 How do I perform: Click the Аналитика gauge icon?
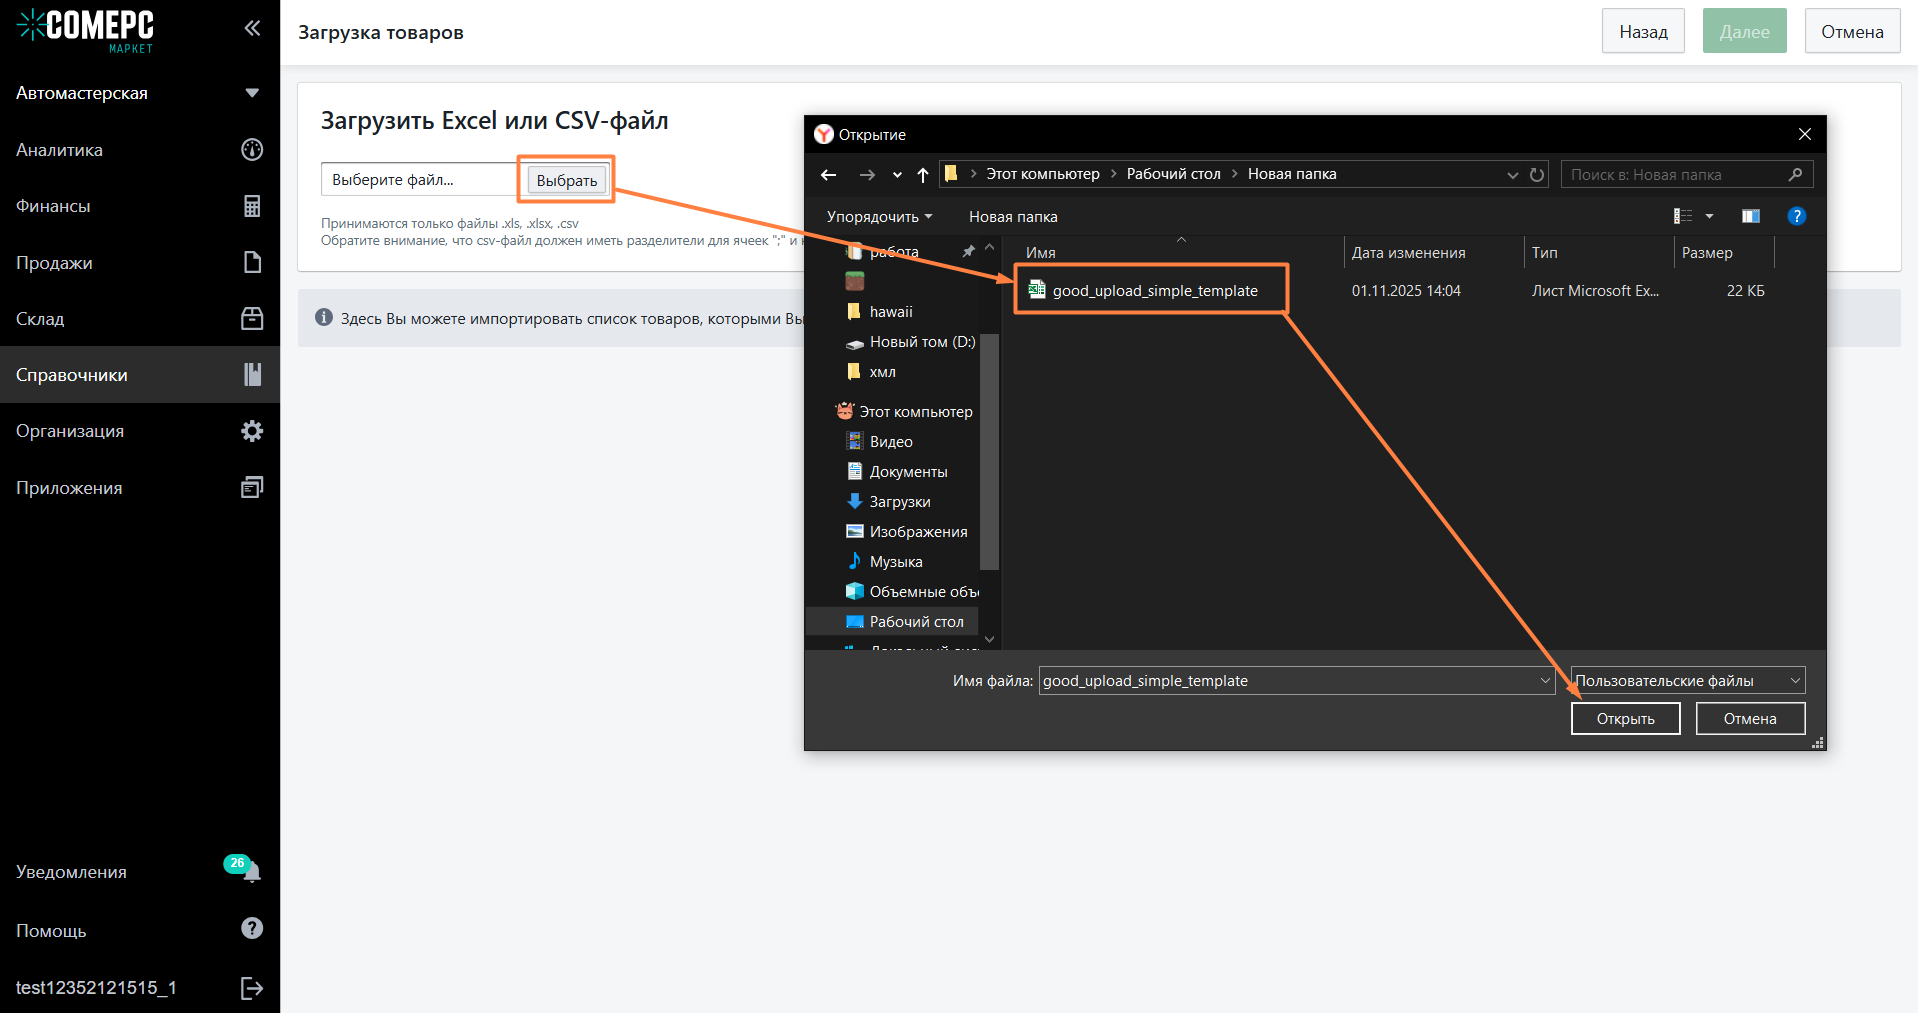click(252, 150)
